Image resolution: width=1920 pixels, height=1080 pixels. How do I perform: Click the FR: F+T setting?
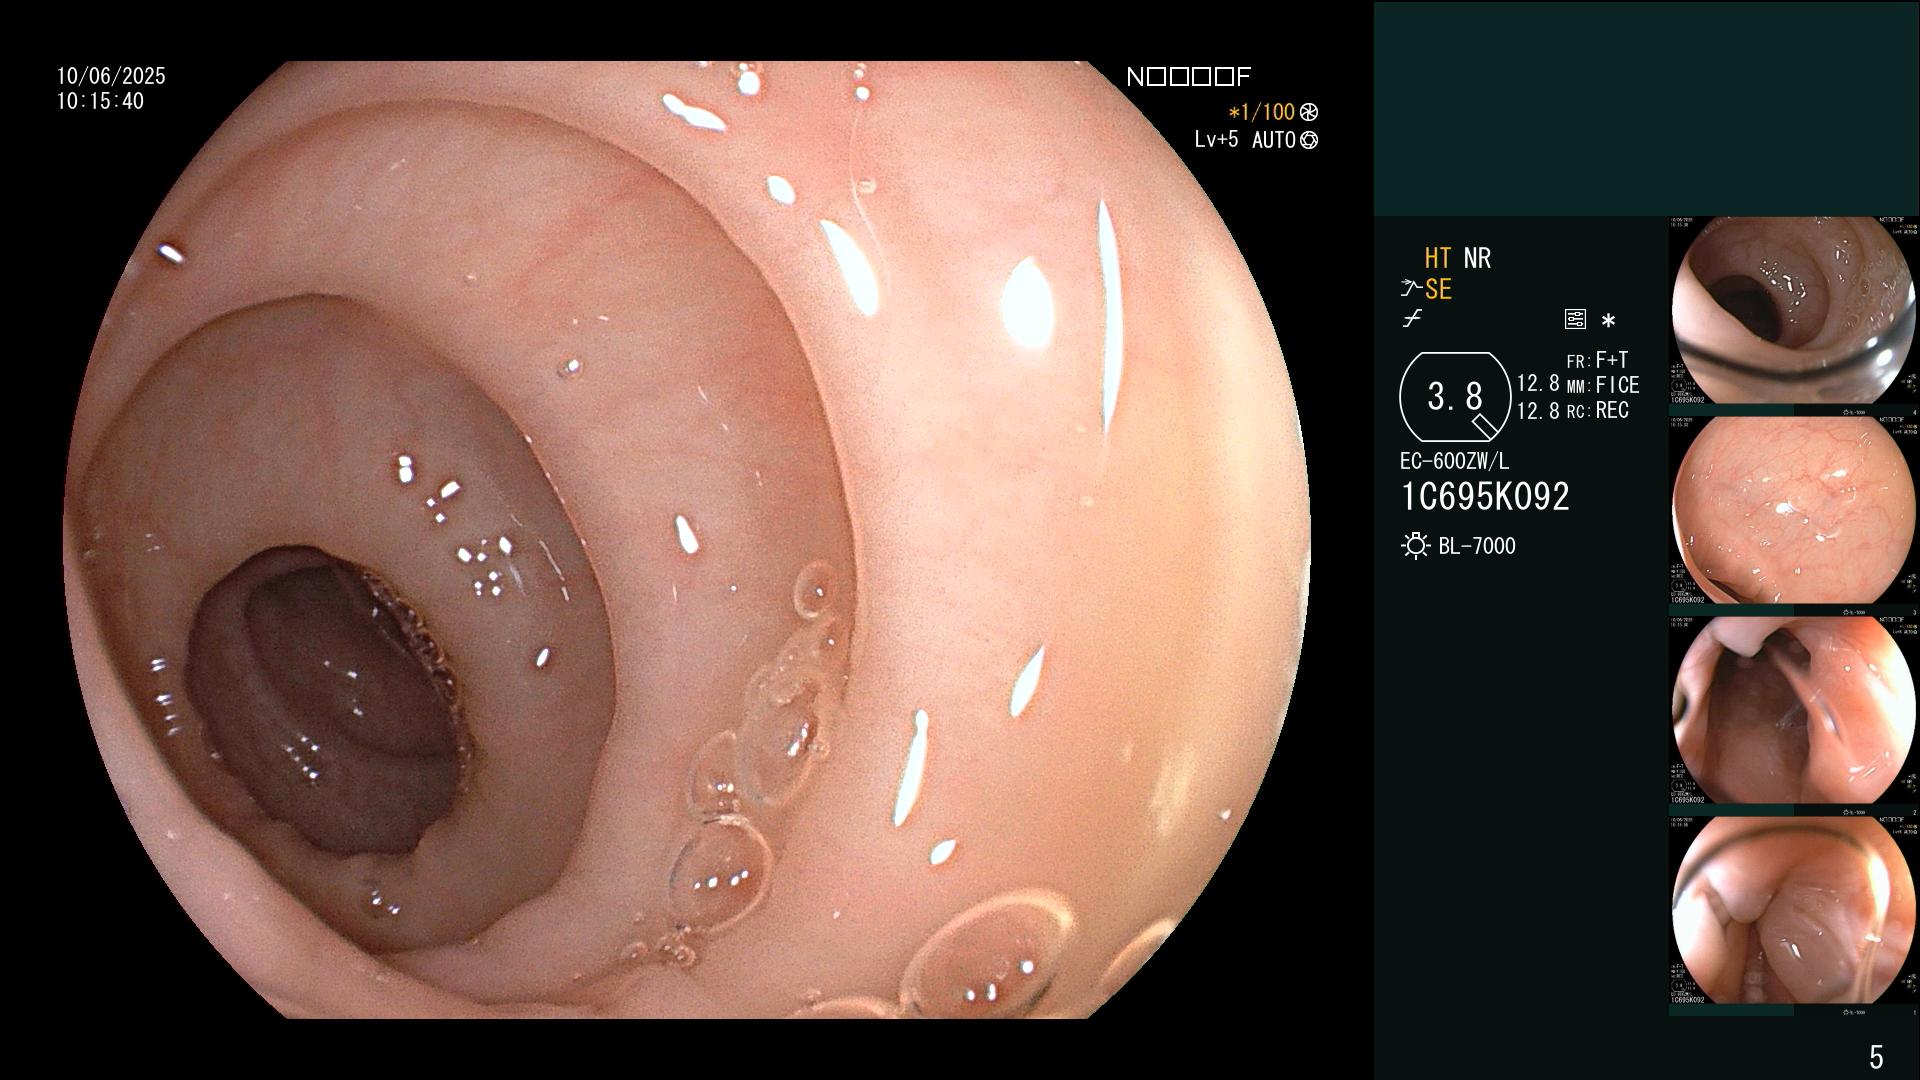pyautogui.click(x=1597, y=360)
